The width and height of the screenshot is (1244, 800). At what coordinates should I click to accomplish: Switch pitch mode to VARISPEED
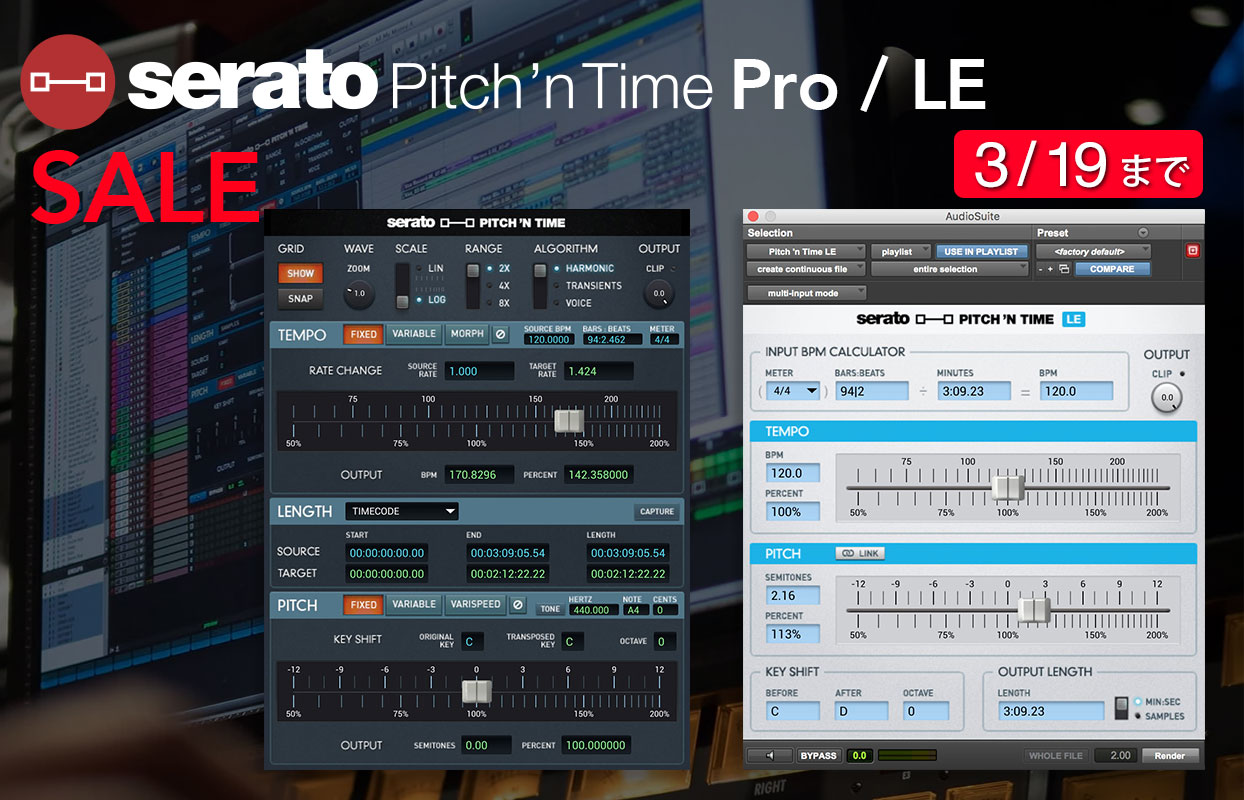click(x=474, y=605)
